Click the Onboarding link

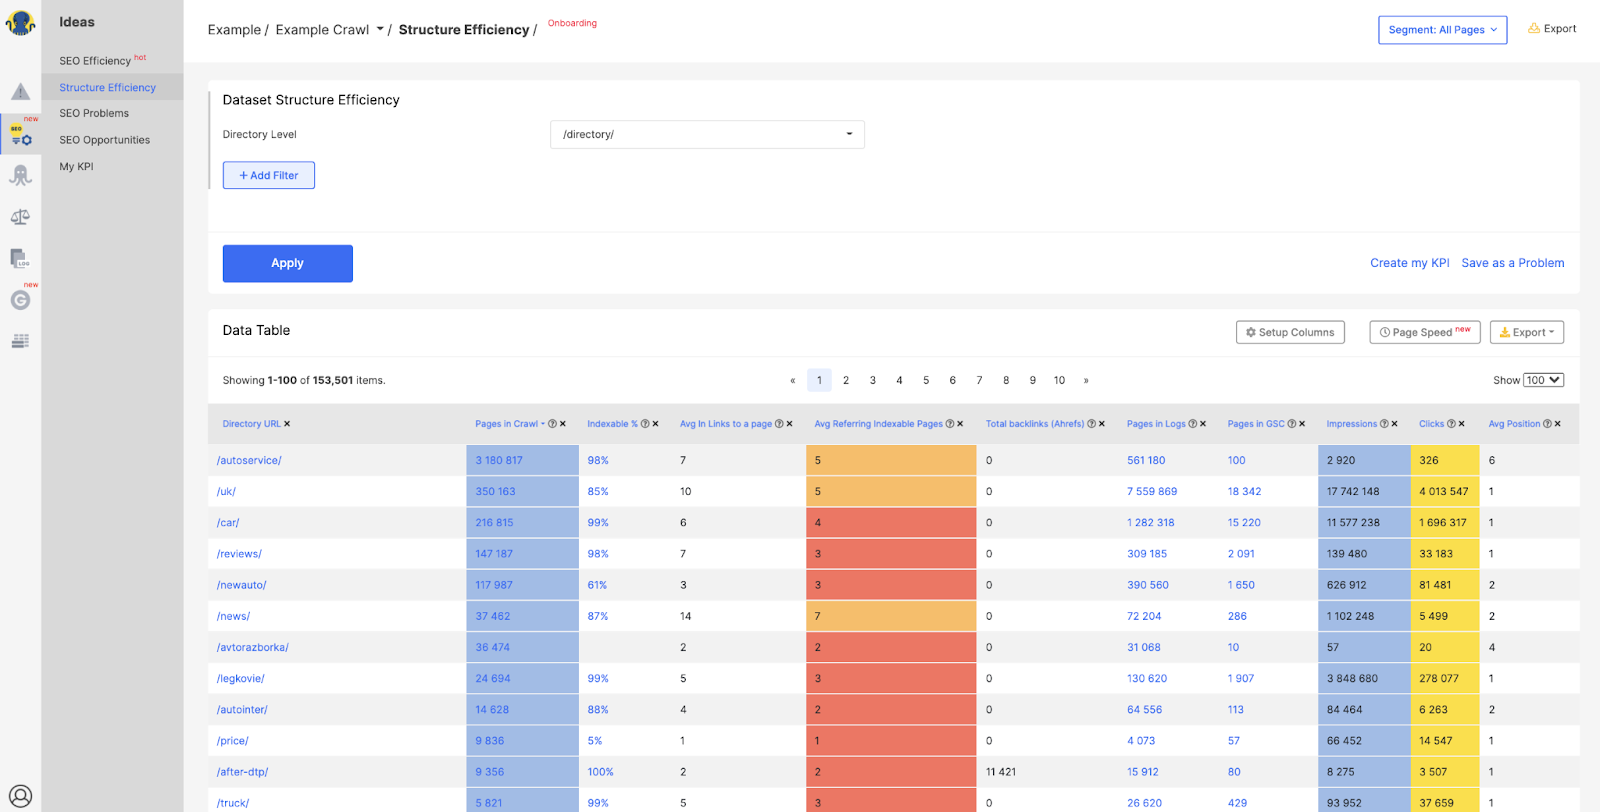pos(572,23)
